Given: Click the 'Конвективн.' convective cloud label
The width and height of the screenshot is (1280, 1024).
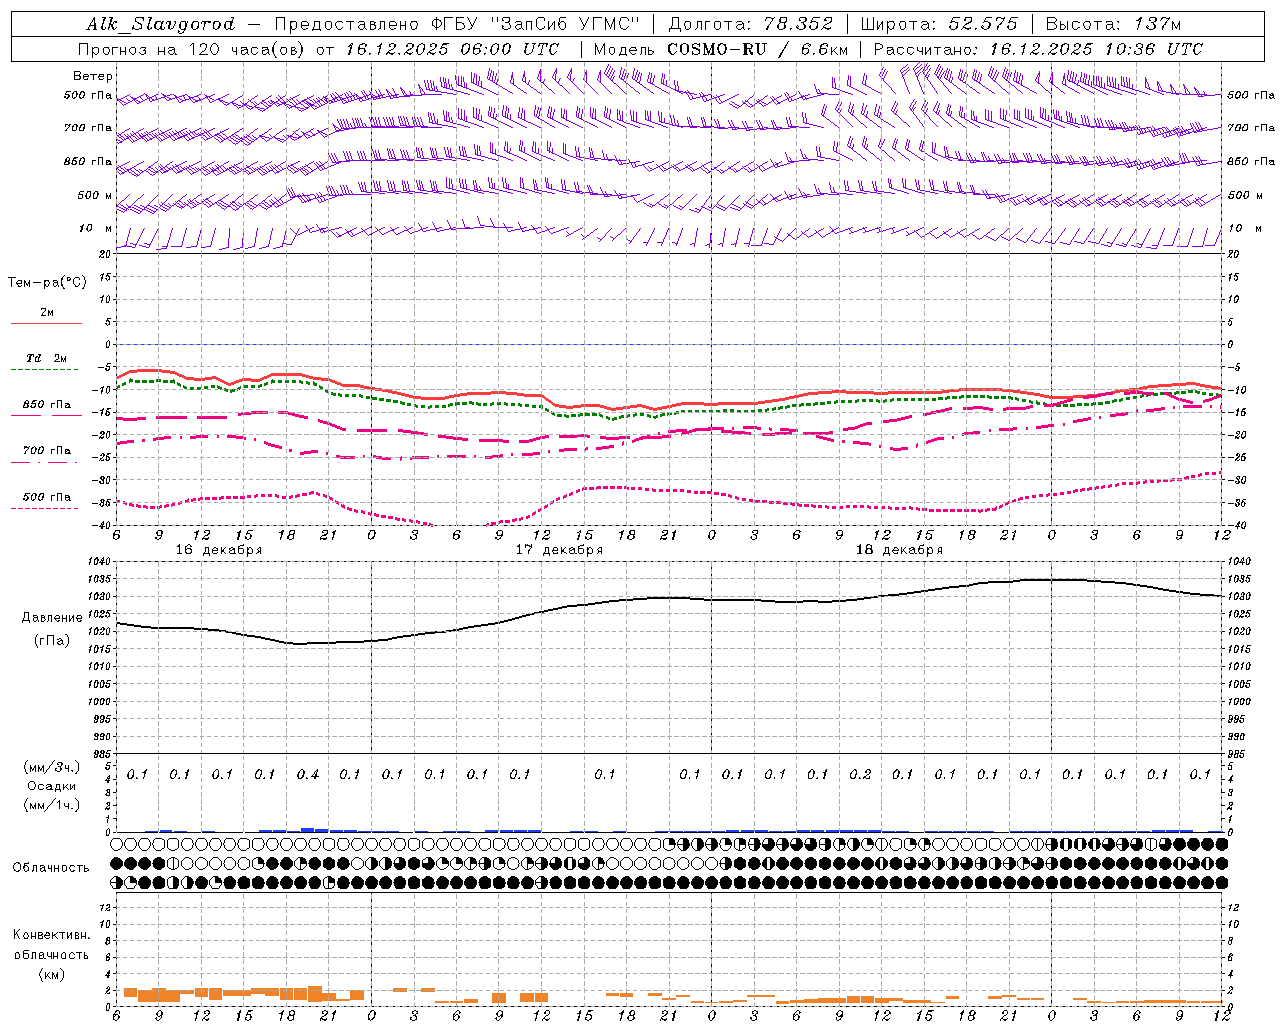Looking at the screenshot, I should coord(51,935).
